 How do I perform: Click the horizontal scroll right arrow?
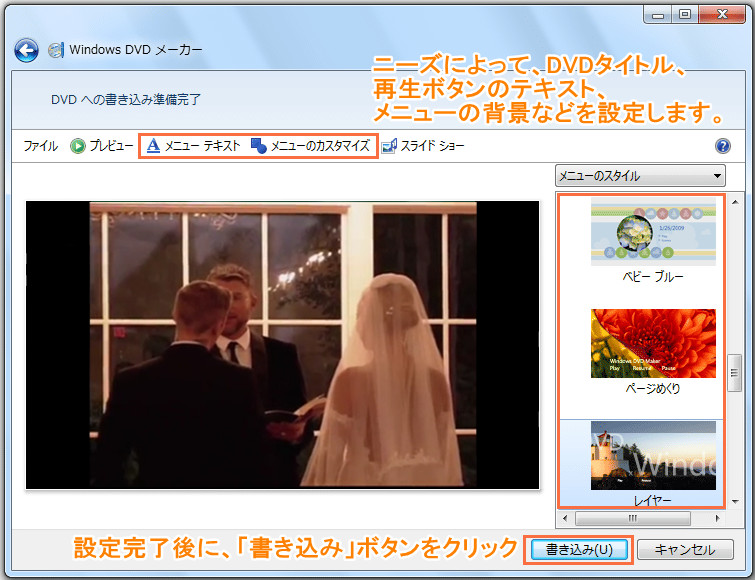[x=717, y=518]
